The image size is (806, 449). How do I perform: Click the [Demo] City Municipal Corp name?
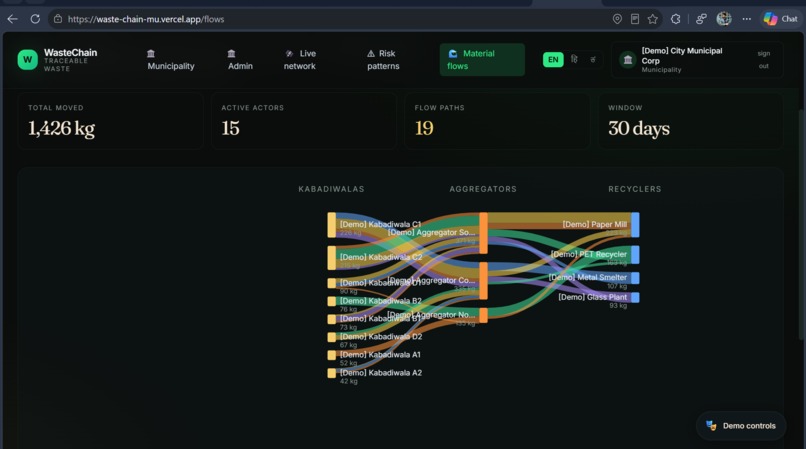tap(682, 56)
